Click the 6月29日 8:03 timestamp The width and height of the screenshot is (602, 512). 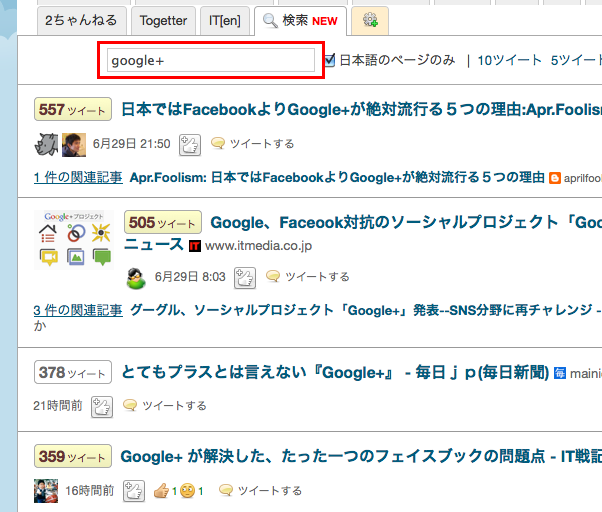pos(190,277)
